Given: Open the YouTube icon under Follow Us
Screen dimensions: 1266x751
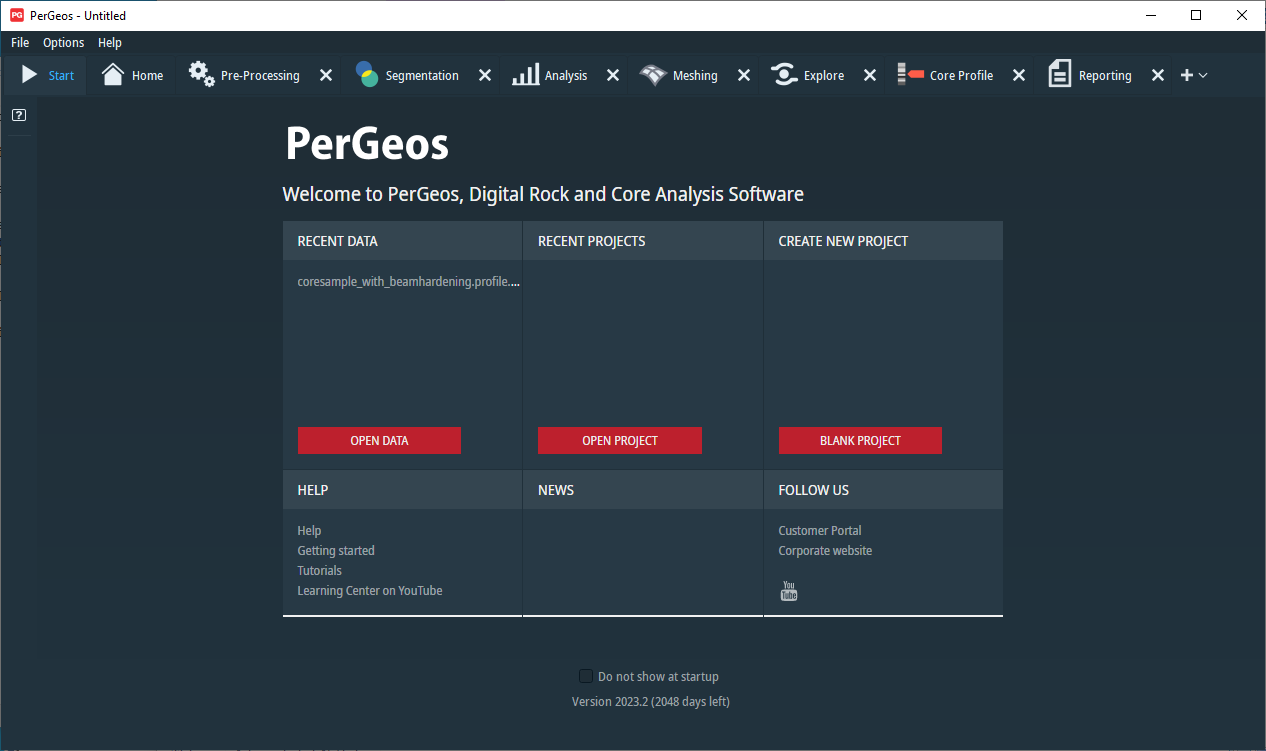Looking at the screenshot, I should point(789,591).
